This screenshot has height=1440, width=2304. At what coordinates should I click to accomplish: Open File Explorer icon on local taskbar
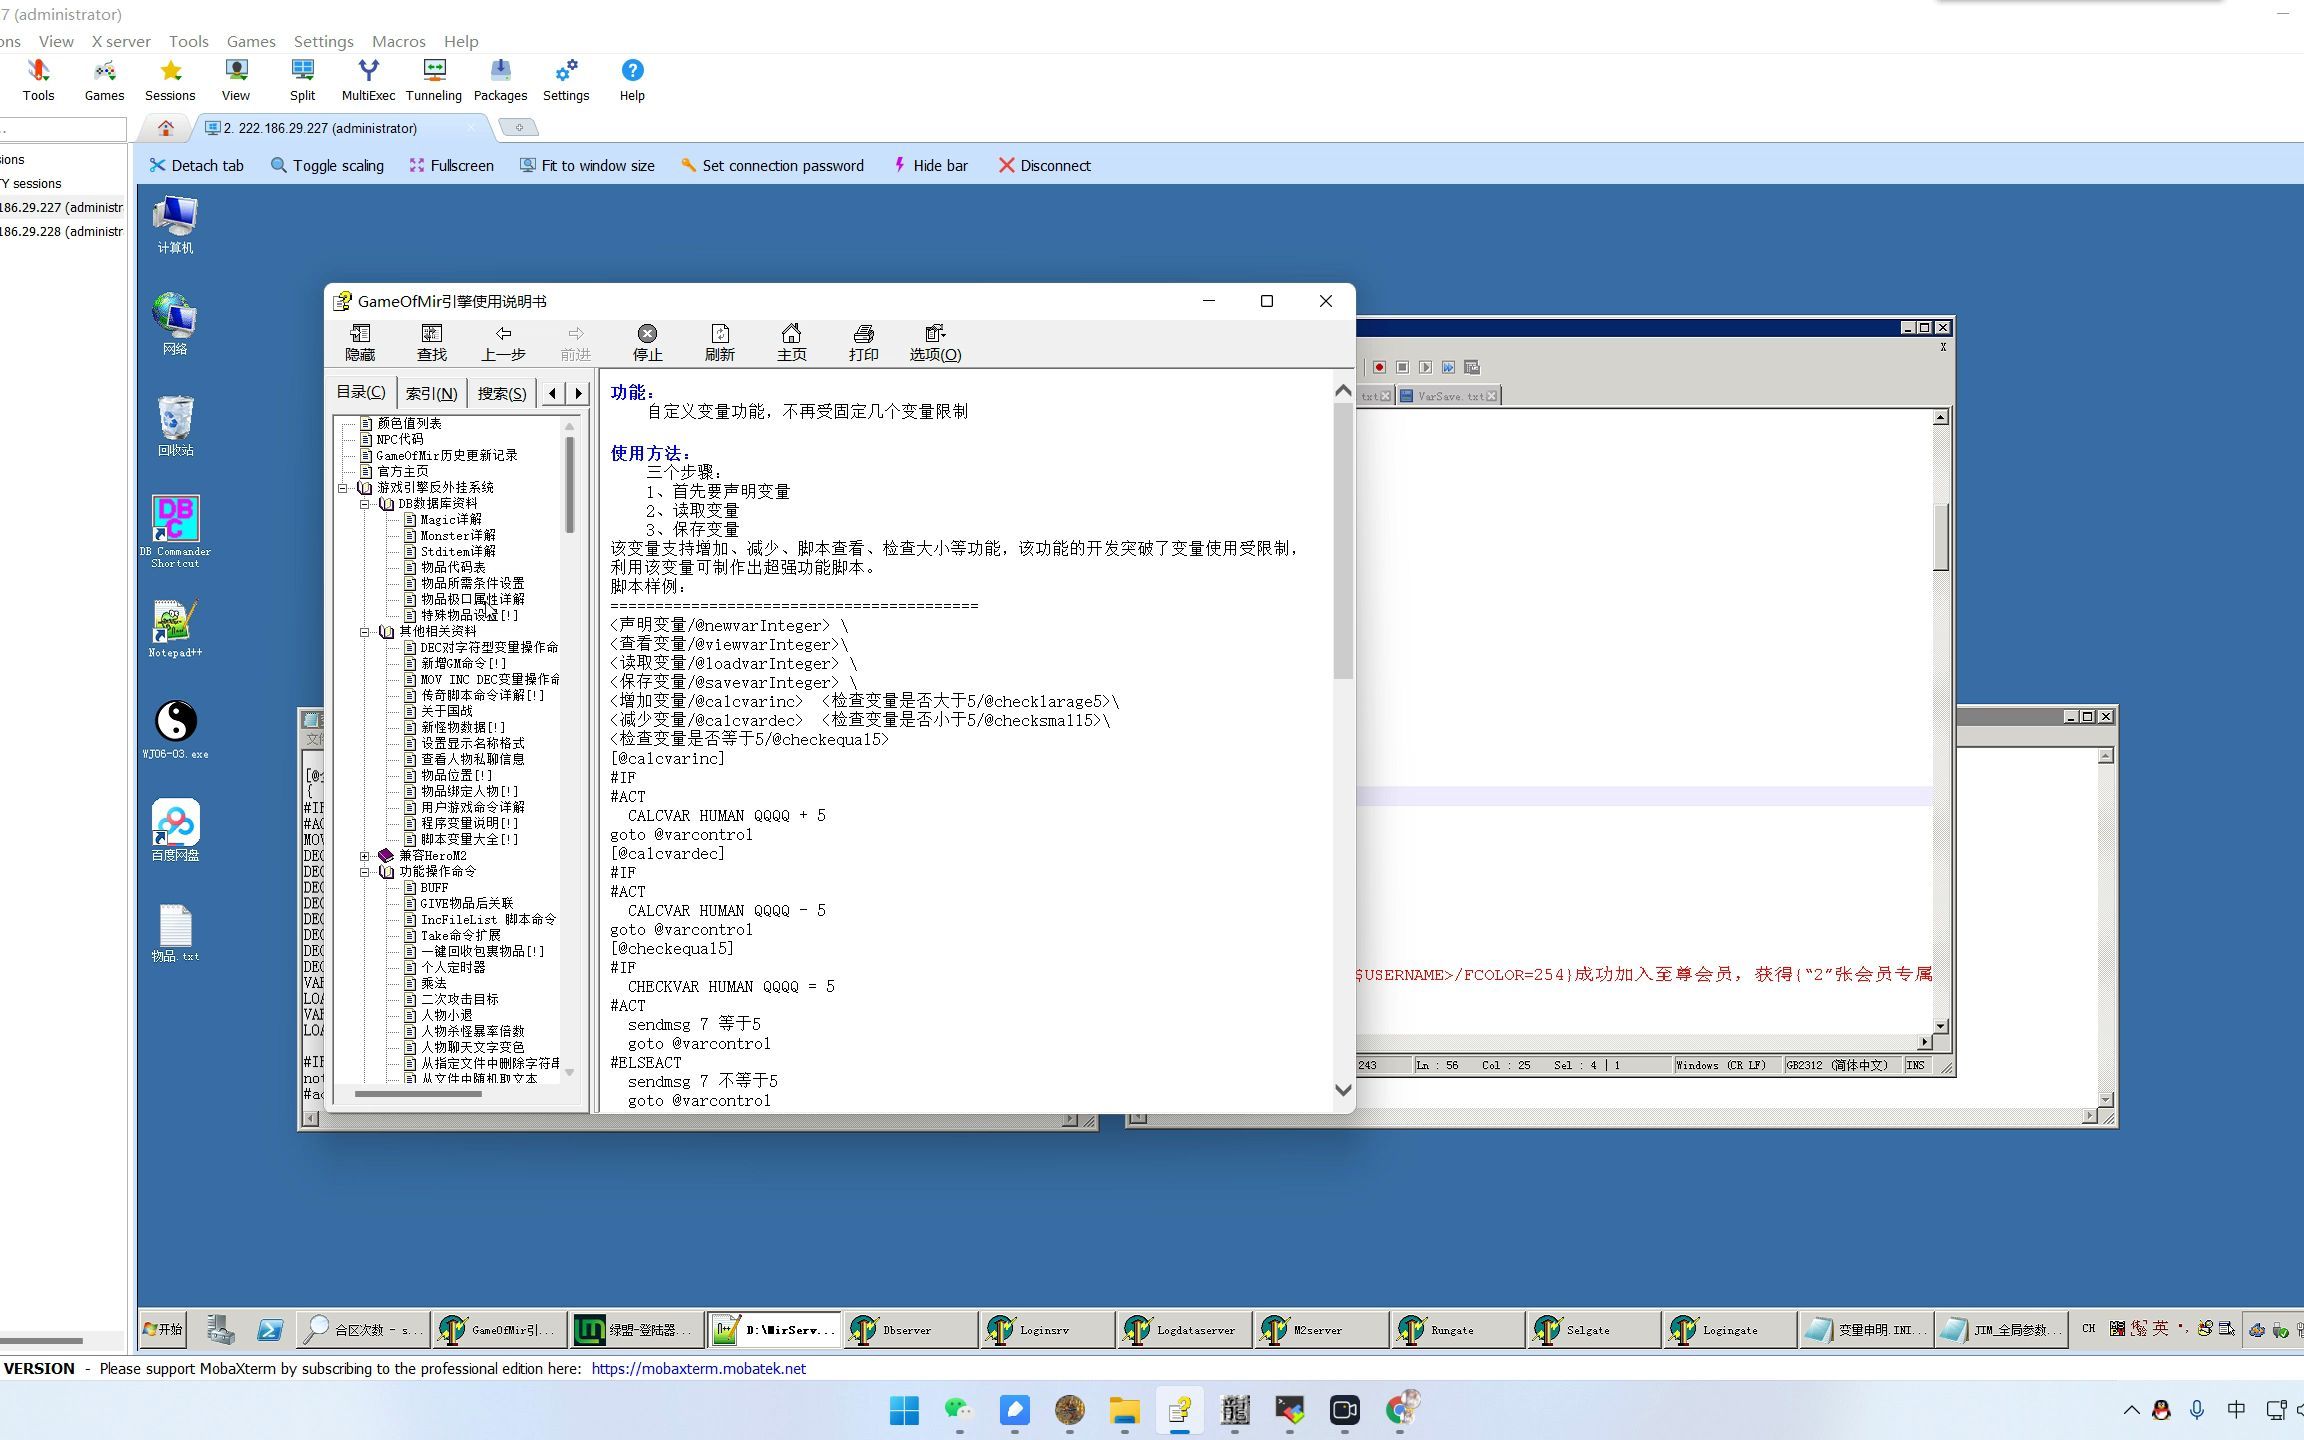click(x=1124, y=1410)
